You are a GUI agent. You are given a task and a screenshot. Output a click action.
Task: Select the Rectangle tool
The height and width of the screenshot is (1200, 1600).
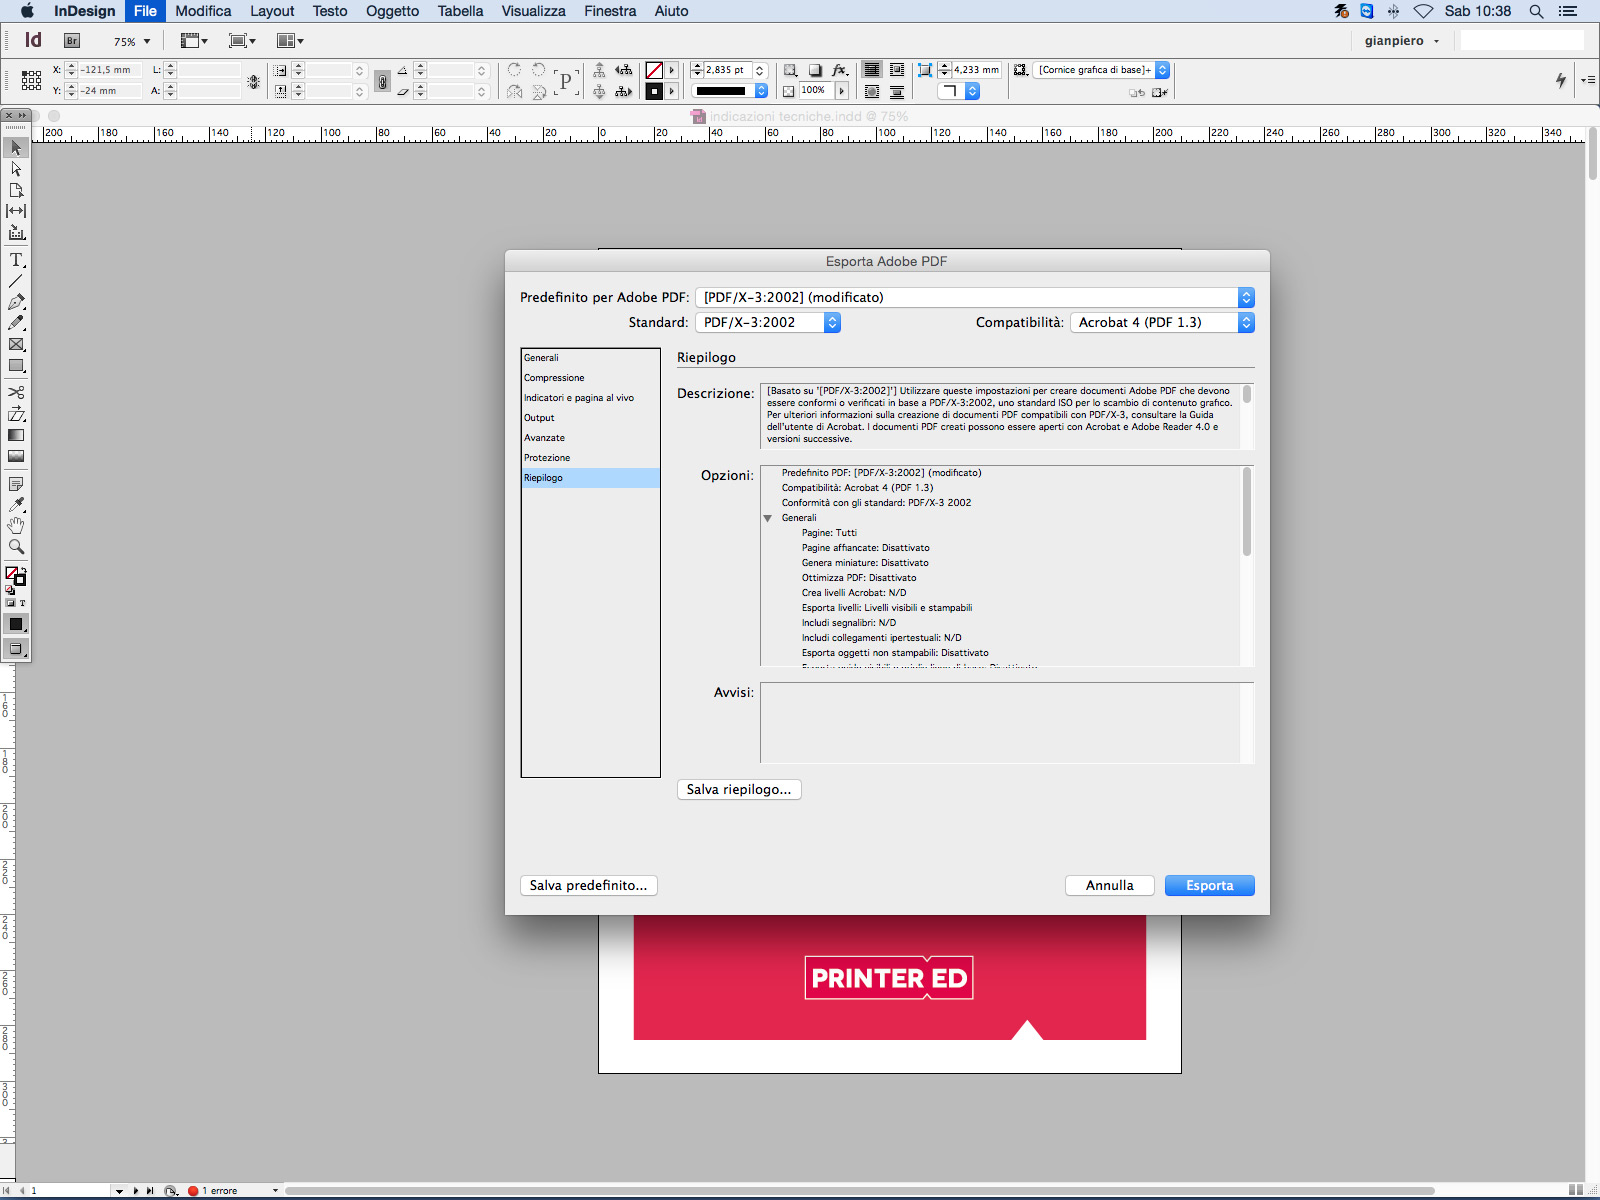point(16,365)
